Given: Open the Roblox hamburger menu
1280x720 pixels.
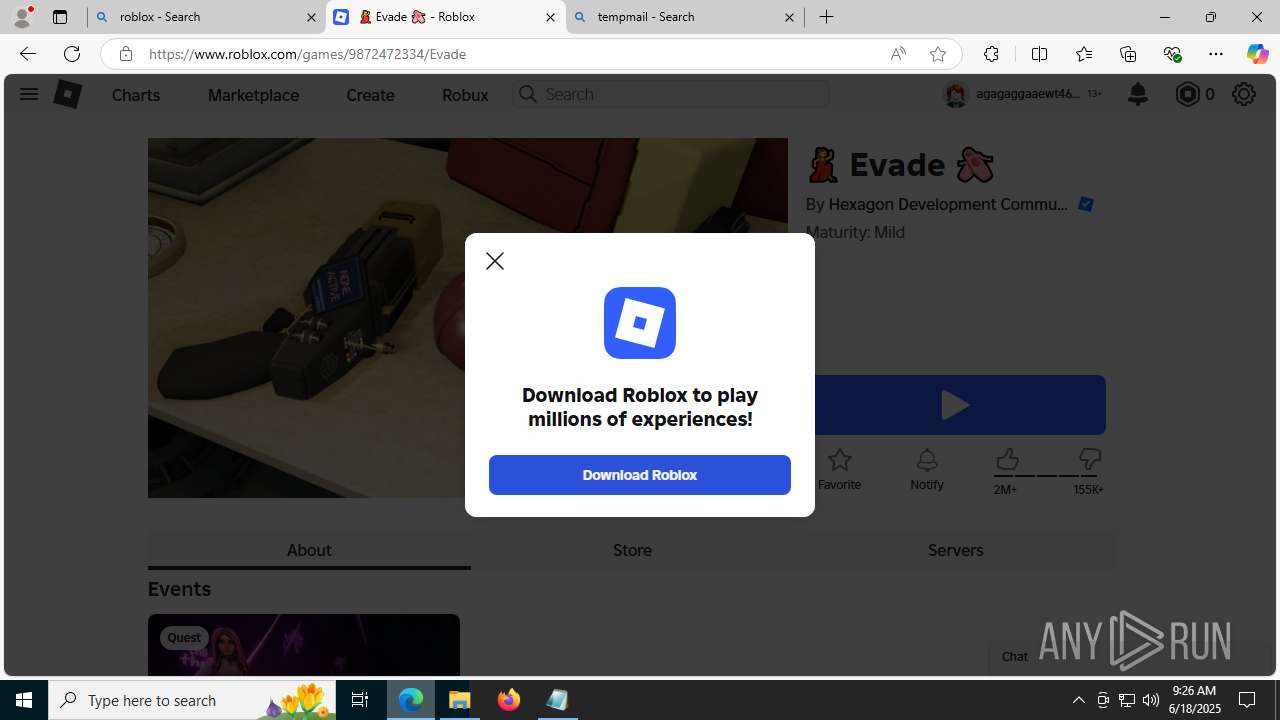Looking at the screenshot, I should [x=28, y=94].
